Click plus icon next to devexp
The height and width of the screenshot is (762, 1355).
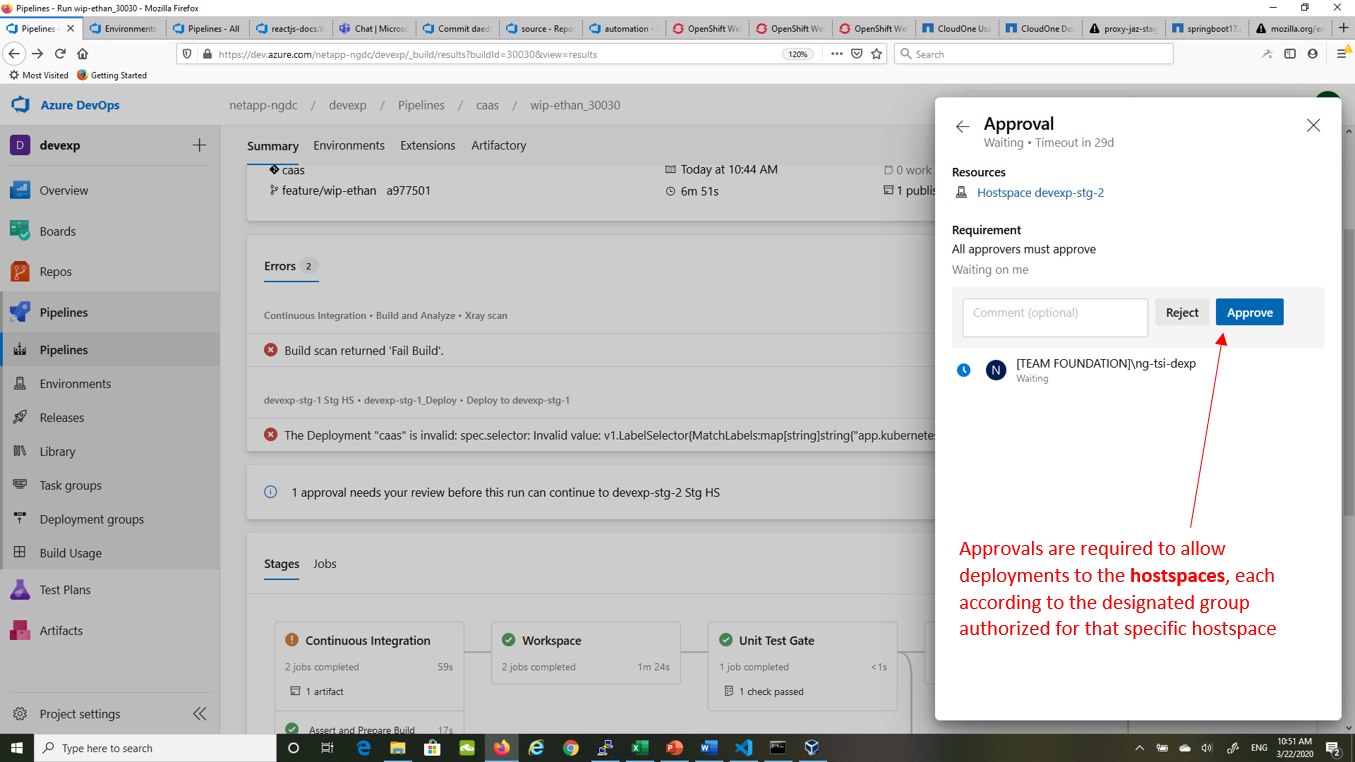pyautogui.click(x=199, y=145)
